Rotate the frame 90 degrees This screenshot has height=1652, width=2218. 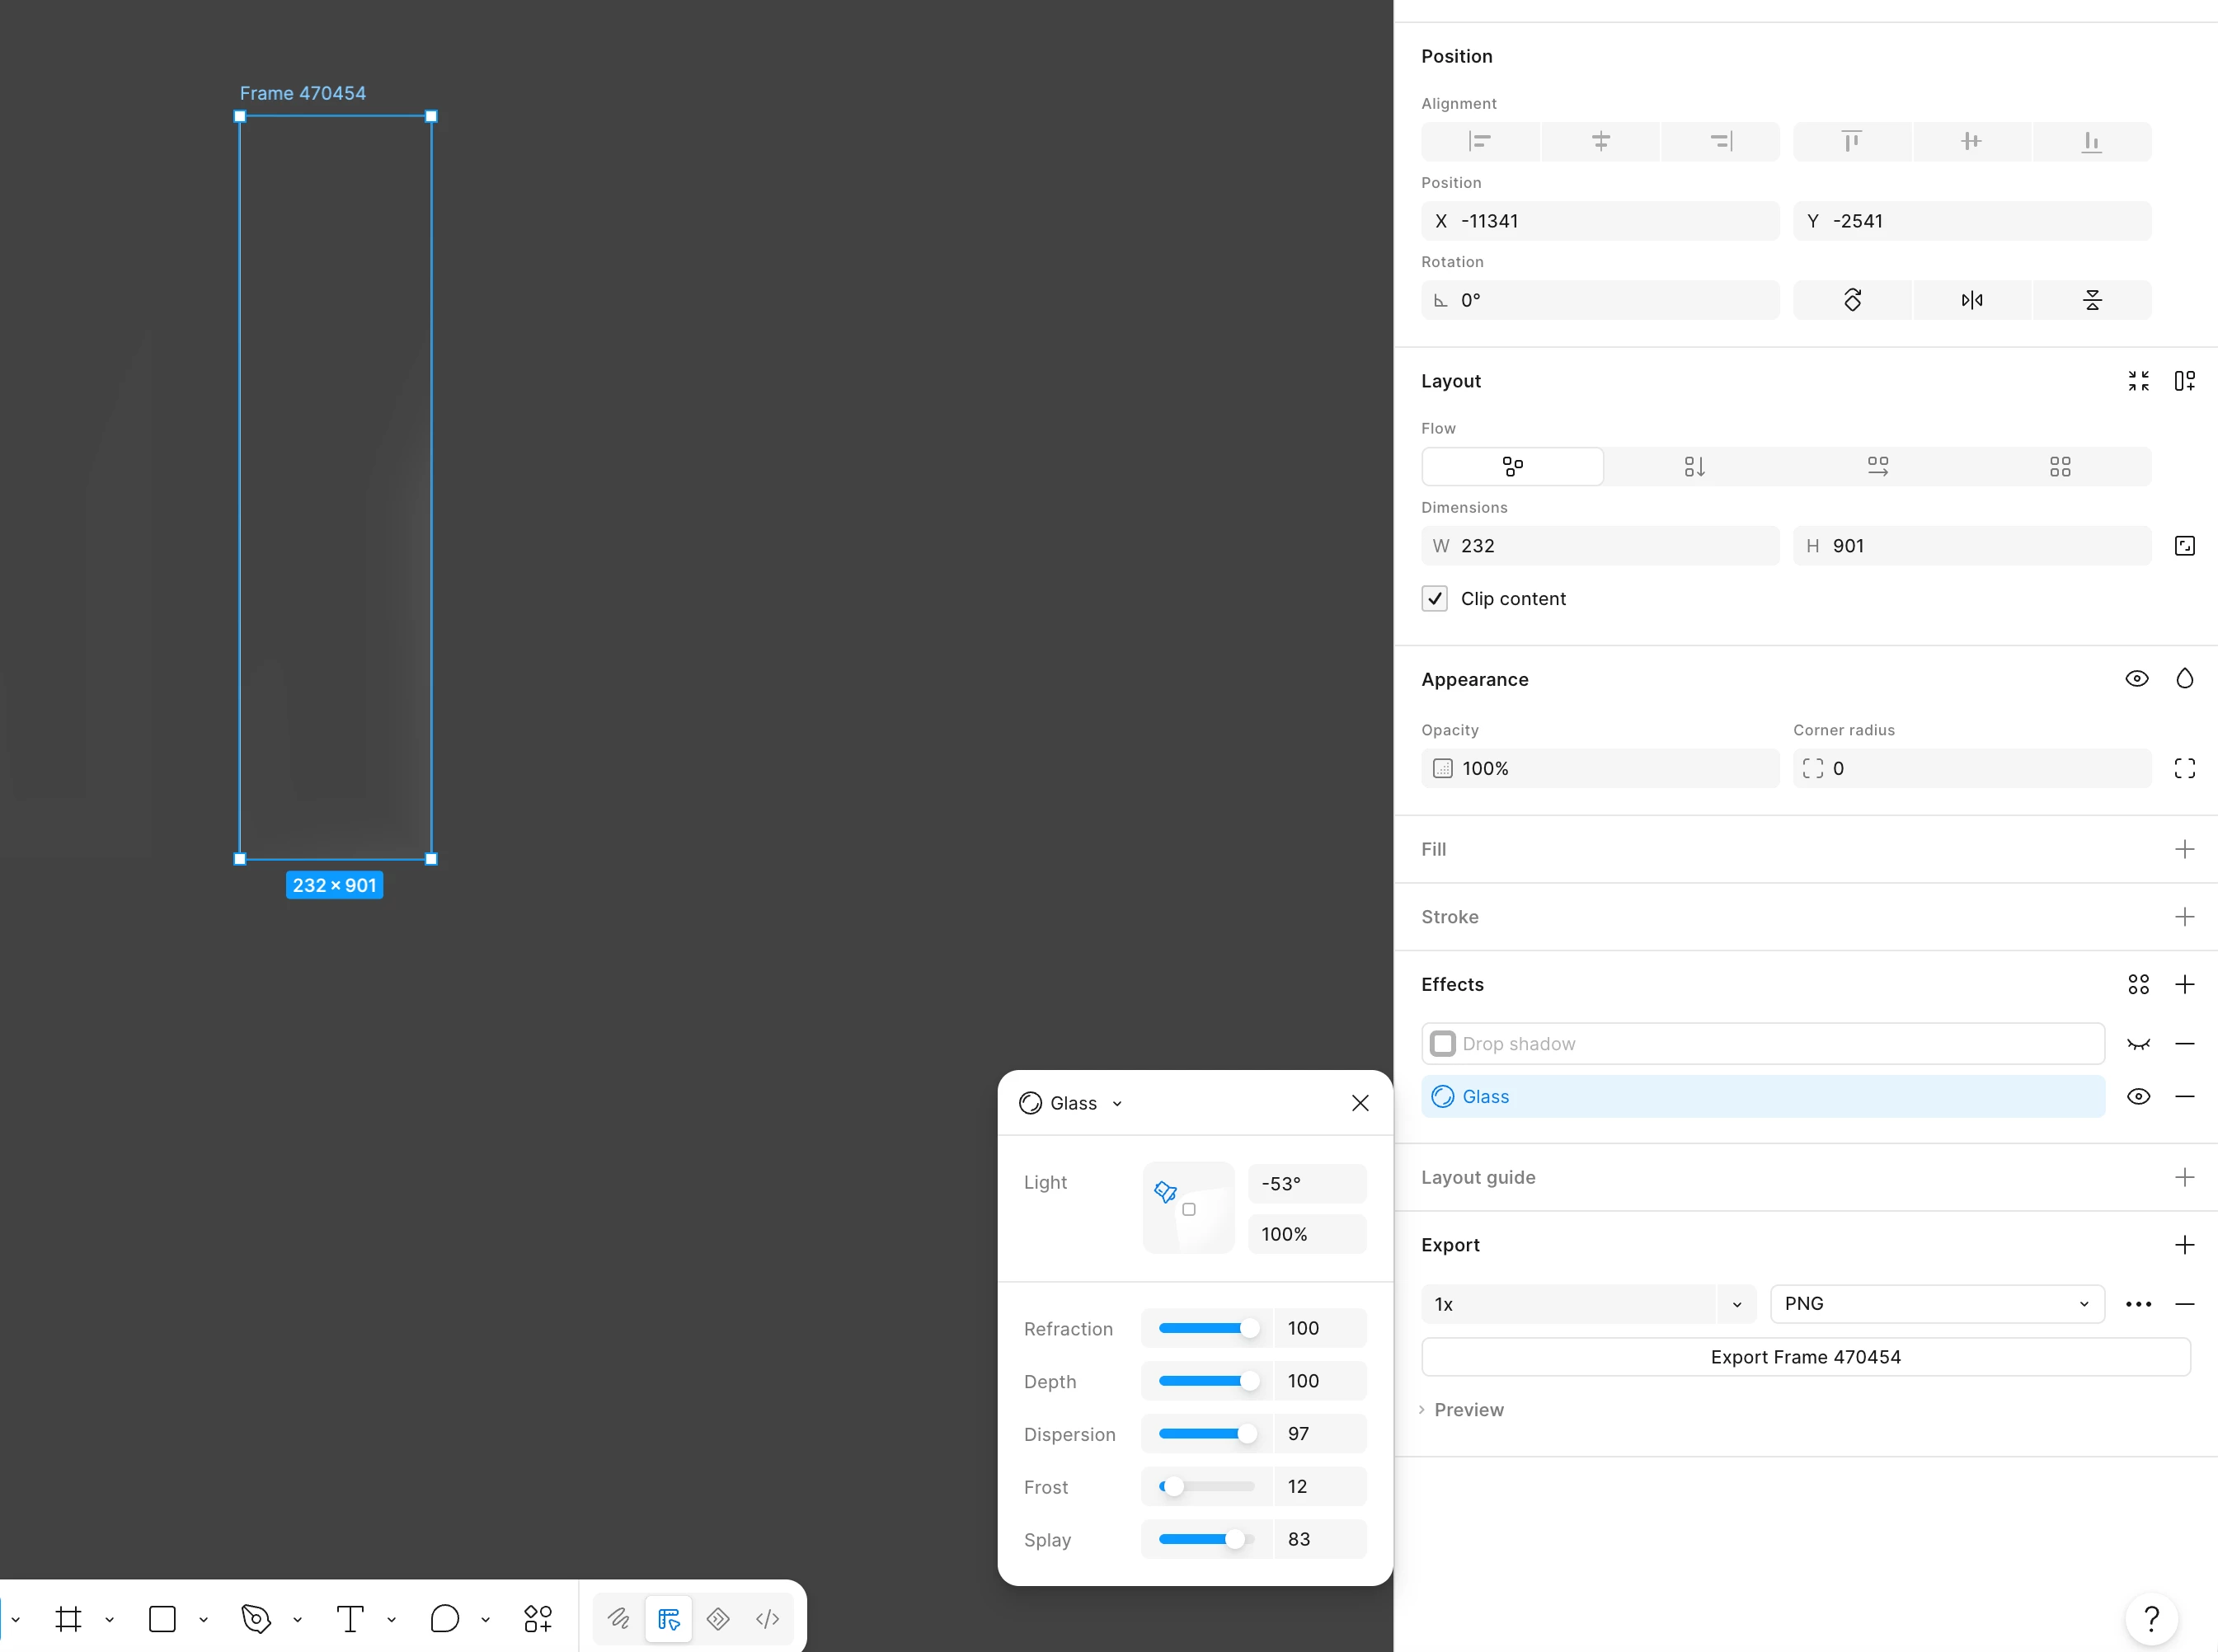pyautogui.click(x=1852, y=300)
